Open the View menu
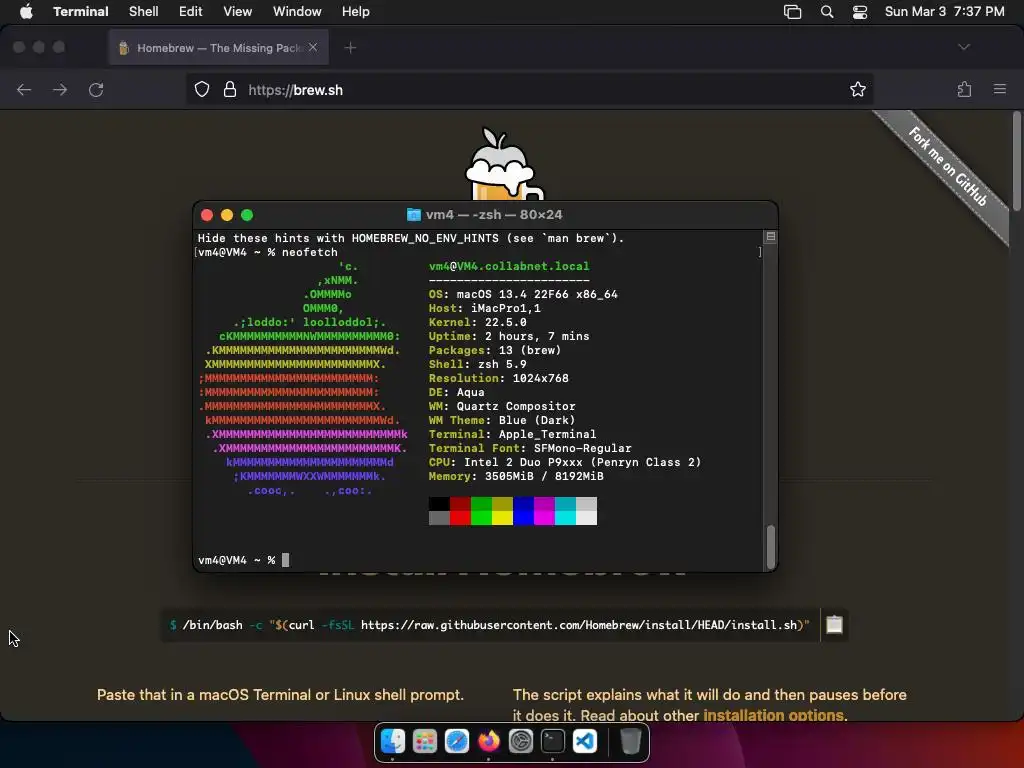The image size is (1024, 768). click(x=238, y=12)
